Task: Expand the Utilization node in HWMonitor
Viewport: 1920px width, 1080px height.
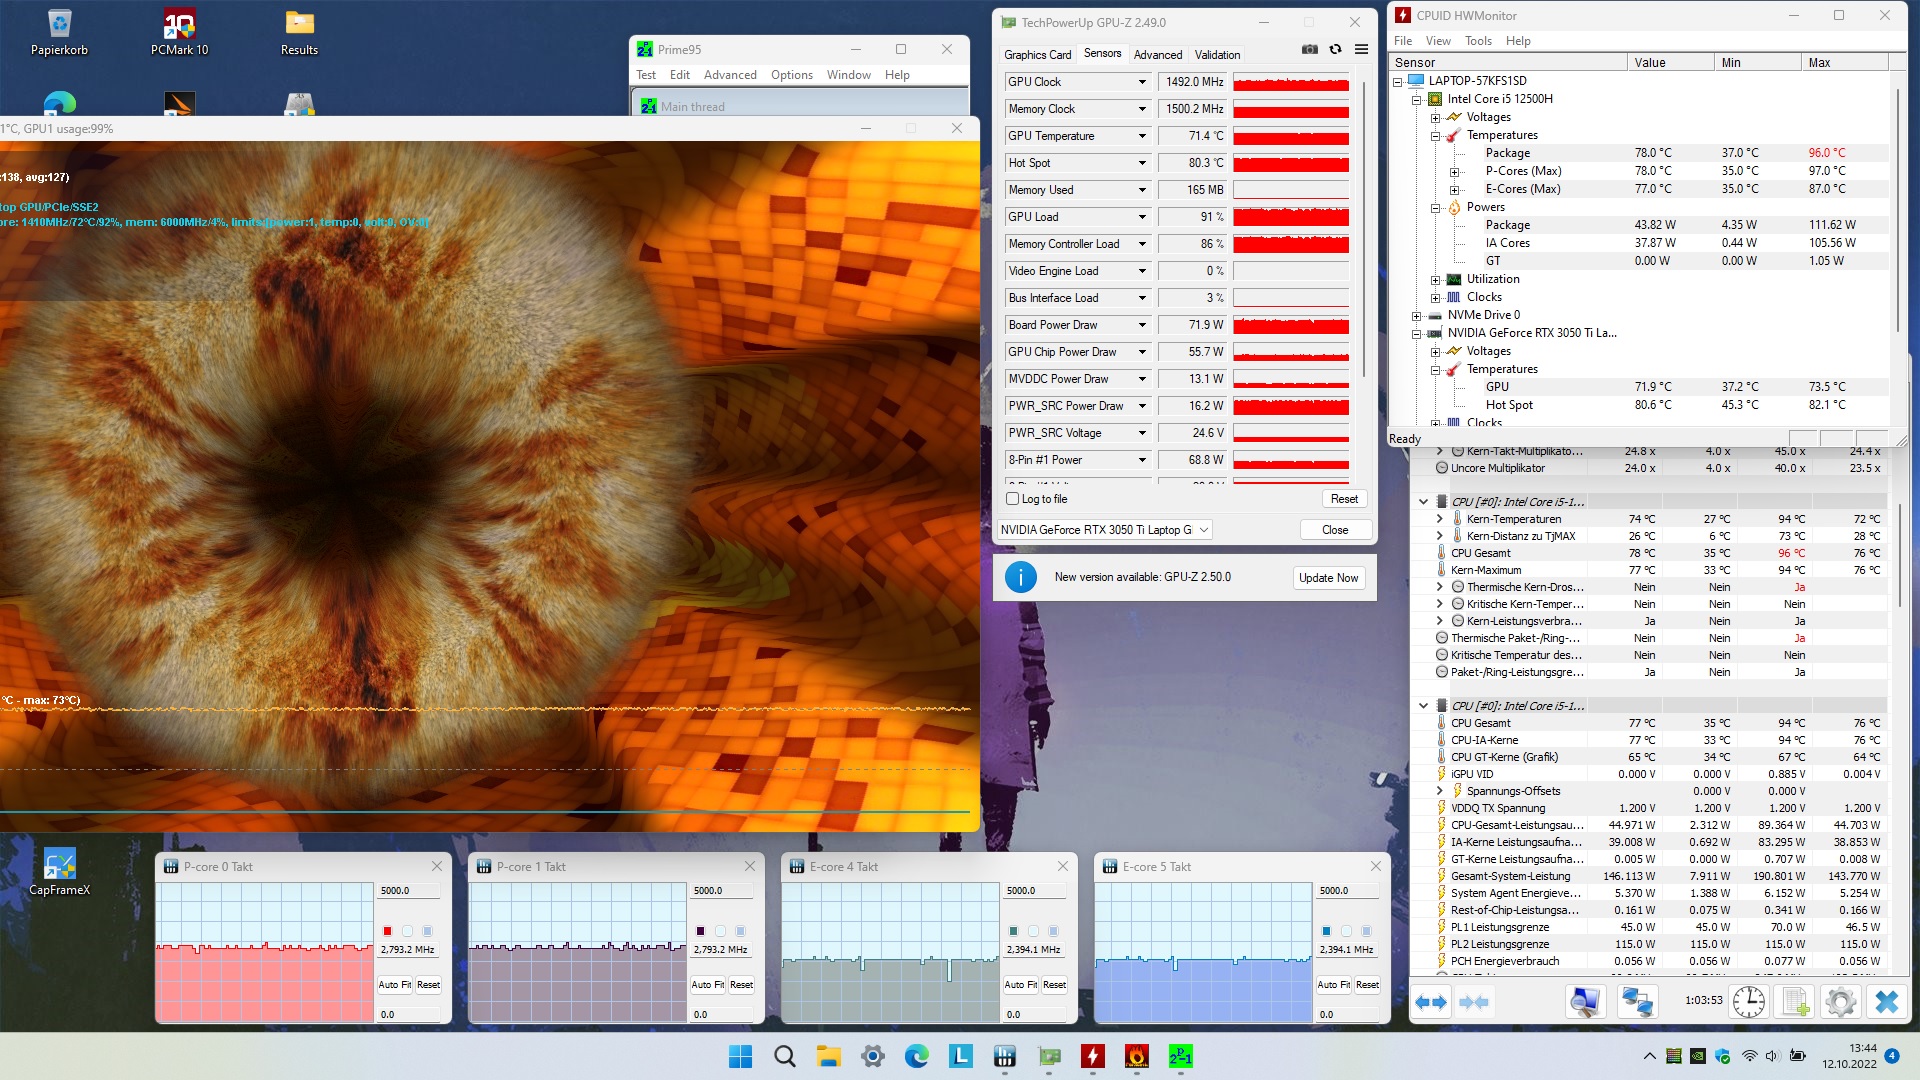Action: point(1435,280)
